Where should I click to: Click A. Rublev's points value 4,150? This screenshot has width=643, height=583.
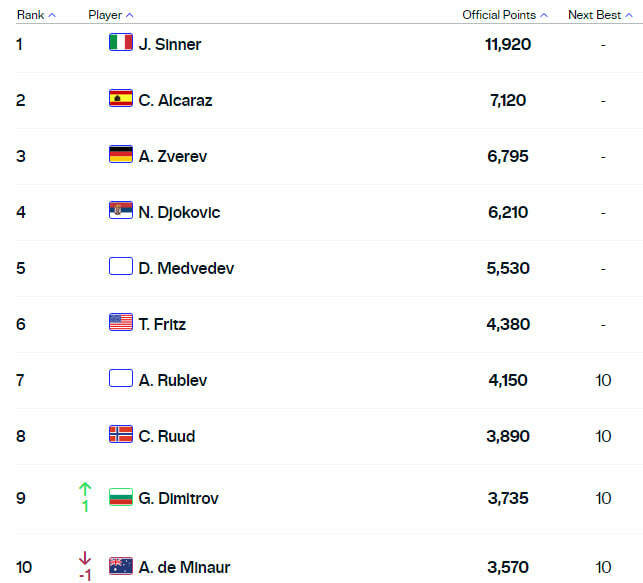508,380
